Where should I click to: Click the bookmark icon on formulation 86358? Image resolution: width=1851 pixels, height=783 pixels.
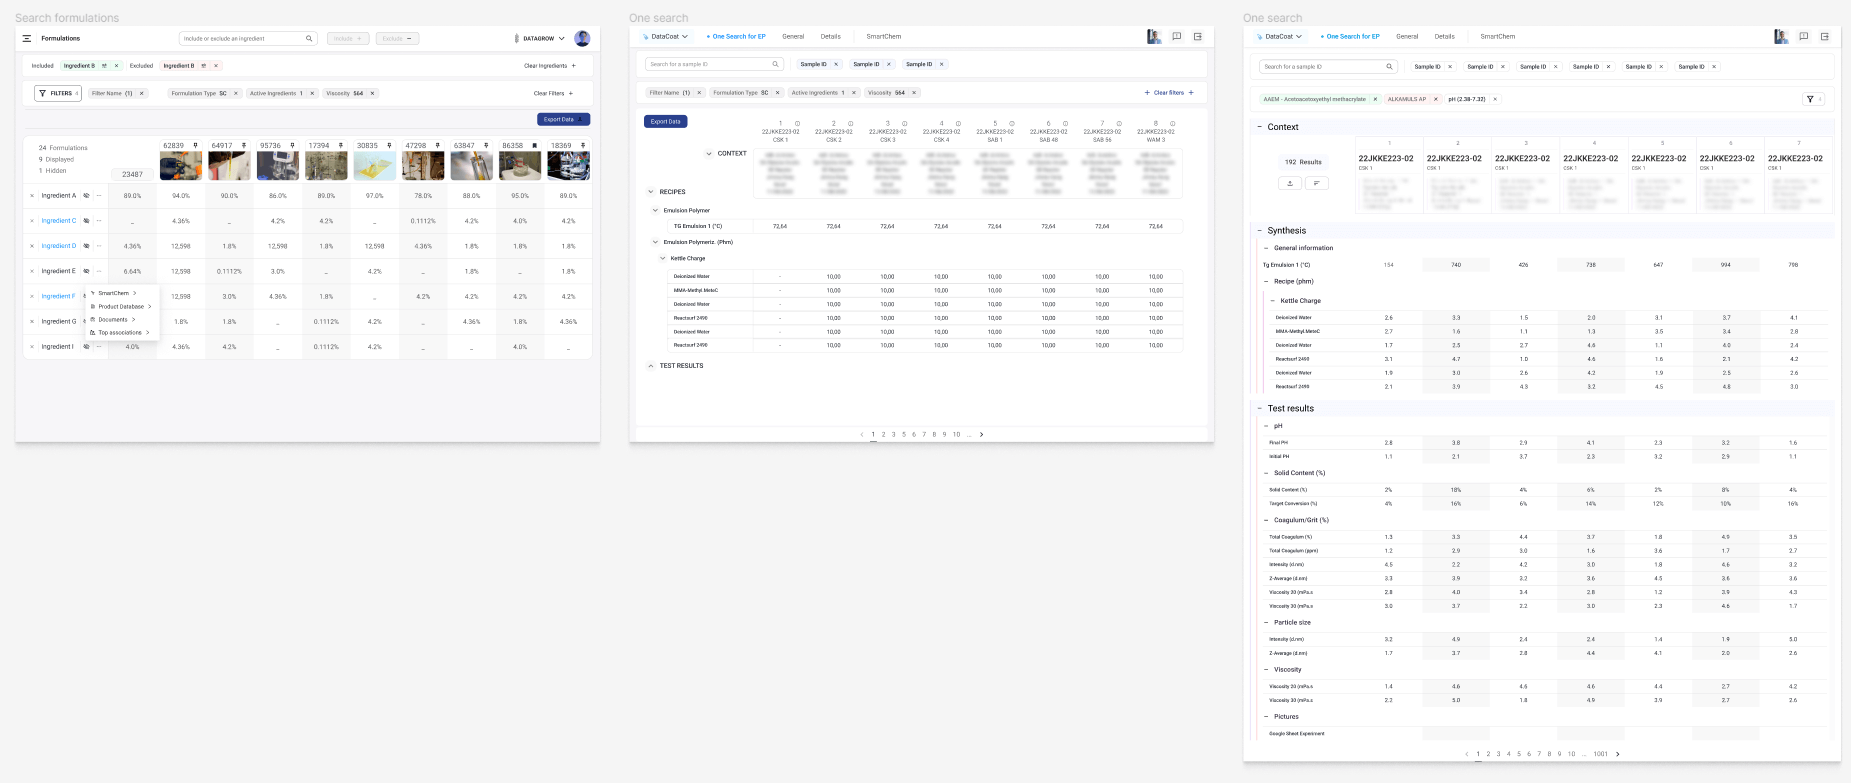[x=534, y=146]
